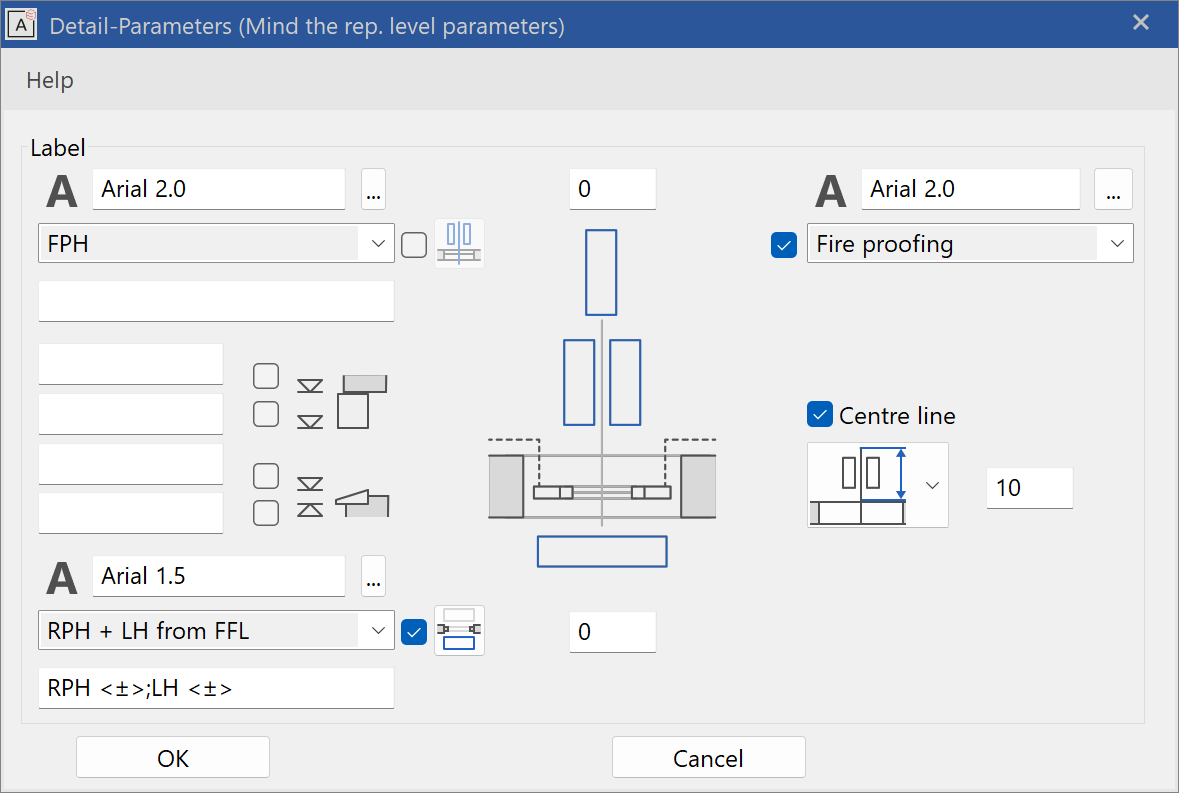Open the RPH + LH from FFL dropdown
Image resolution: width=1179 pixels, height=793 pixels.
point(217,631)
